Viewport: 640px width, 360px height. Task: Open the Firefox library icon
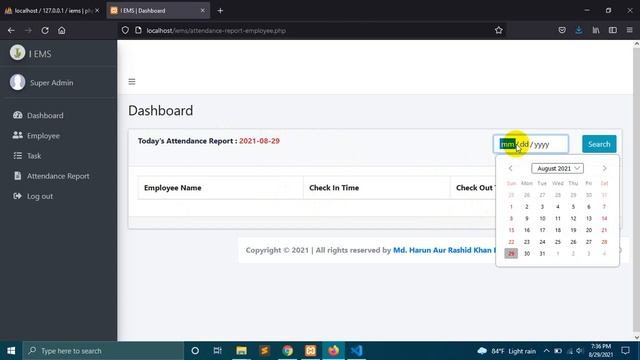pos(596,30)
